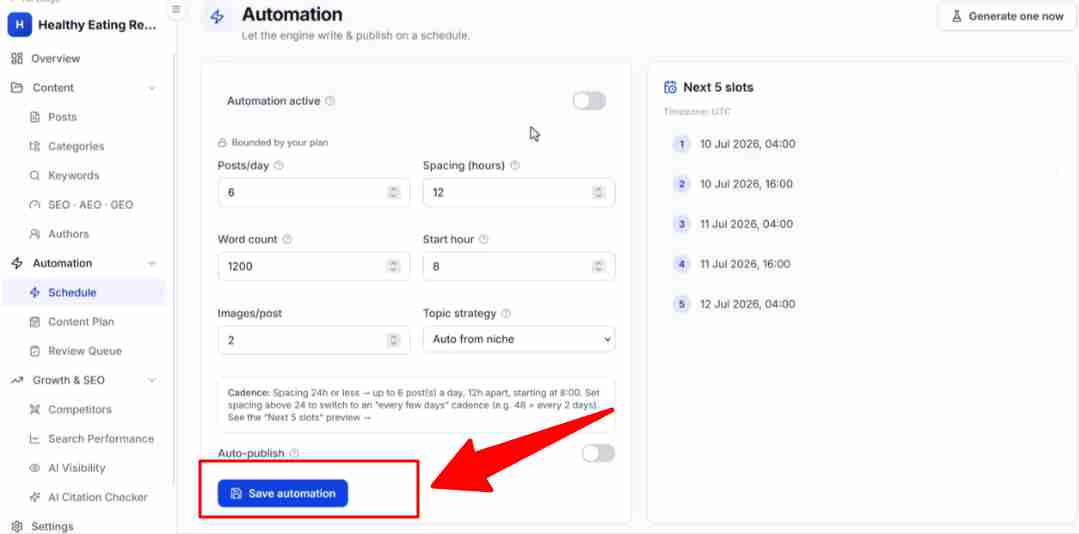Focus the Spacing (hours) input field
The image size is (1079, 534).
coord(519,193)
